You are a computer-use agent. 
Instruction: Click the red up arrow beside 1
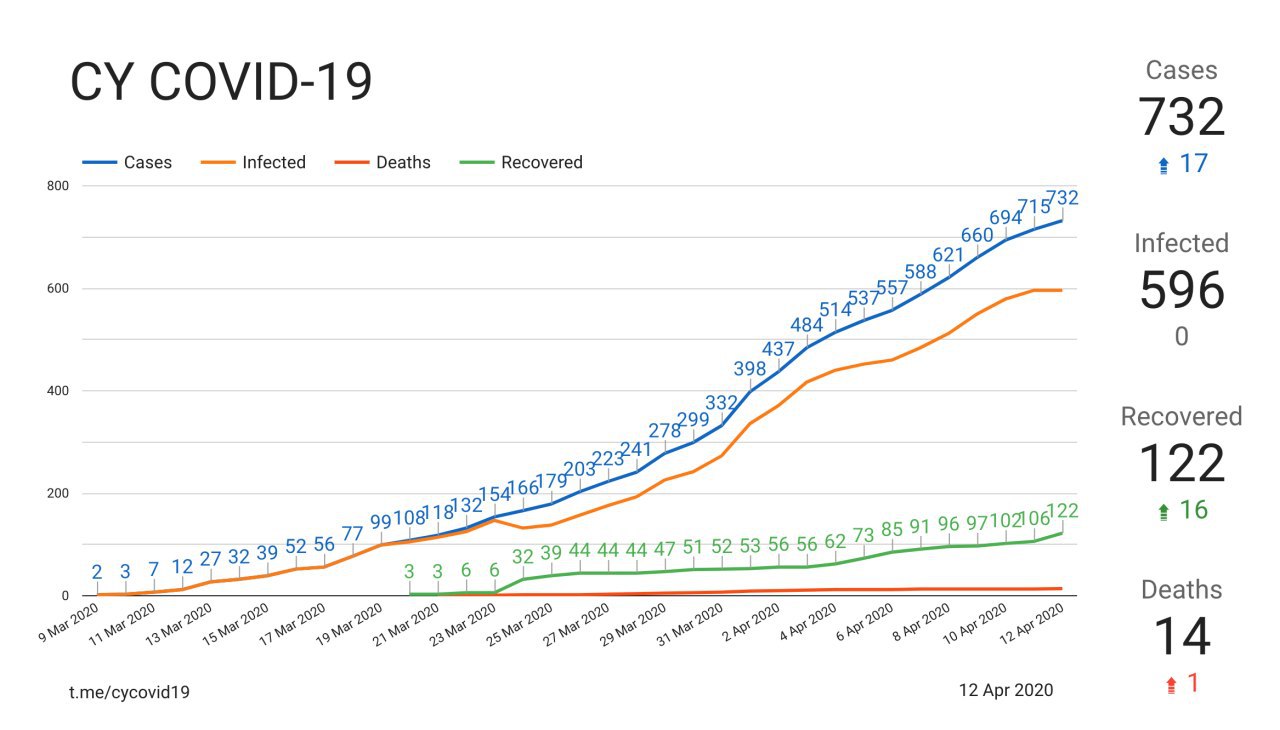[1171, 685]
